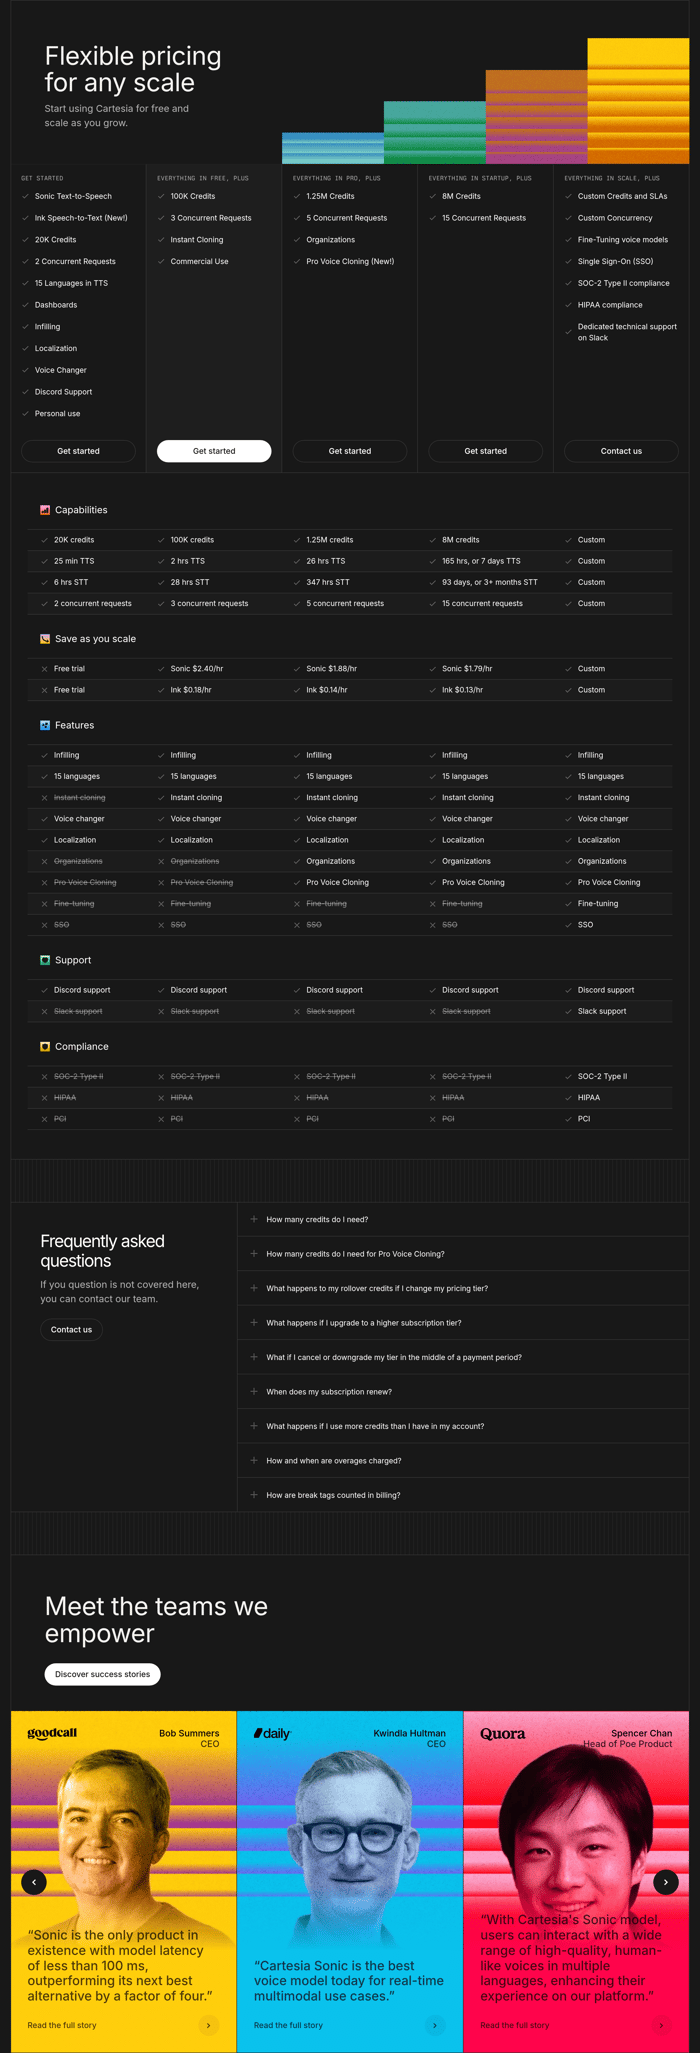Viewport: 700px width, 2053px height.
Task: Expand "How many credits do I need?" question
Action: 316,1220
